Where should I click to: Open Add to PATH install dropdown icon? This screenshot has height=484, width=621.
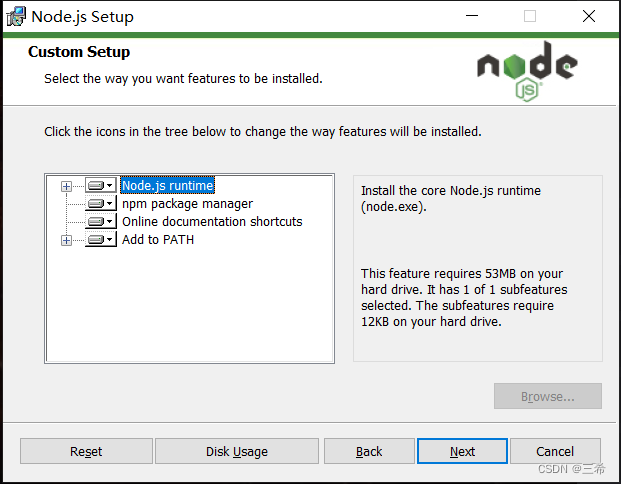tap(101, 240)
